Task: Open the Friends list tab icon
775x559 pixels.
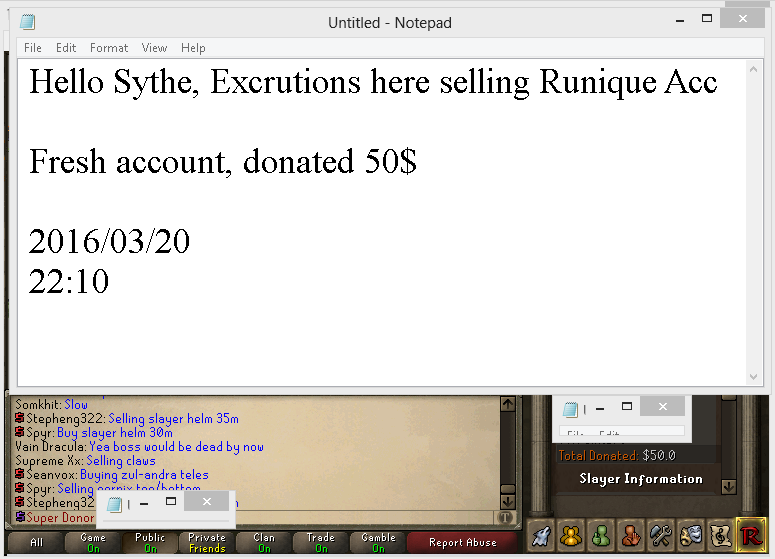Action: 571,536
